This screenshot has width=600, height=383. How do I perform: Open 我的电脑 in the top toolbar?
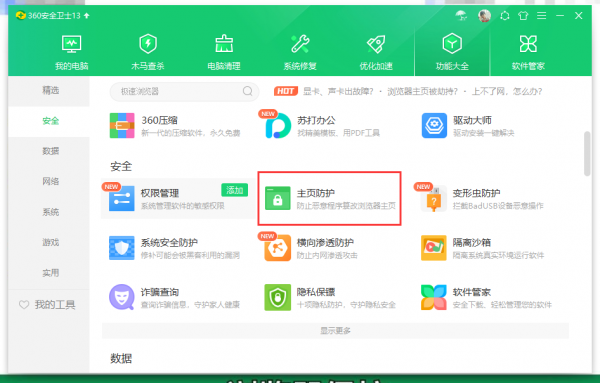click(72, 52)
